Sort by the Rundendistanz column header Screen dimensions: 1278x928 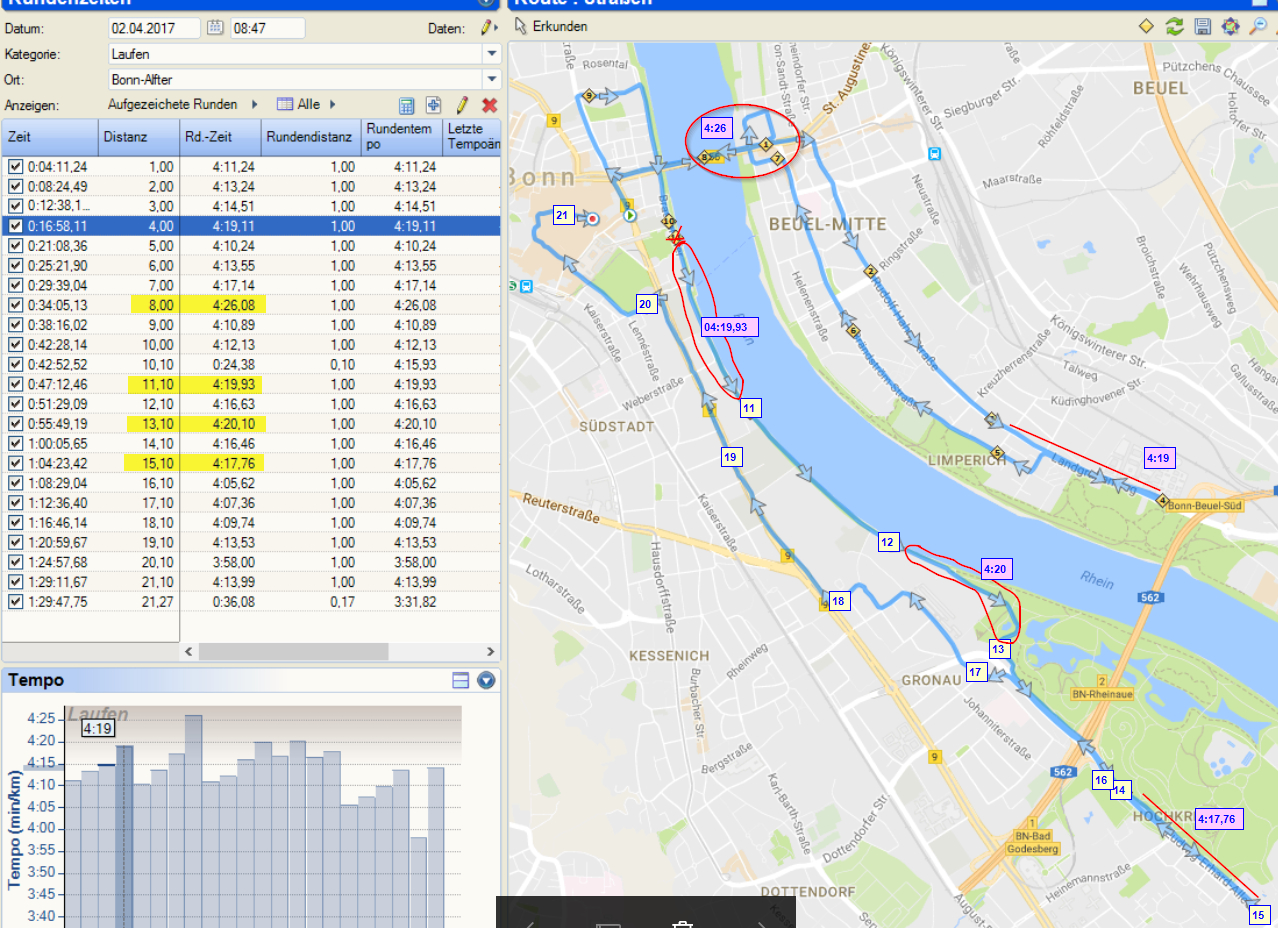pos(311,137)
